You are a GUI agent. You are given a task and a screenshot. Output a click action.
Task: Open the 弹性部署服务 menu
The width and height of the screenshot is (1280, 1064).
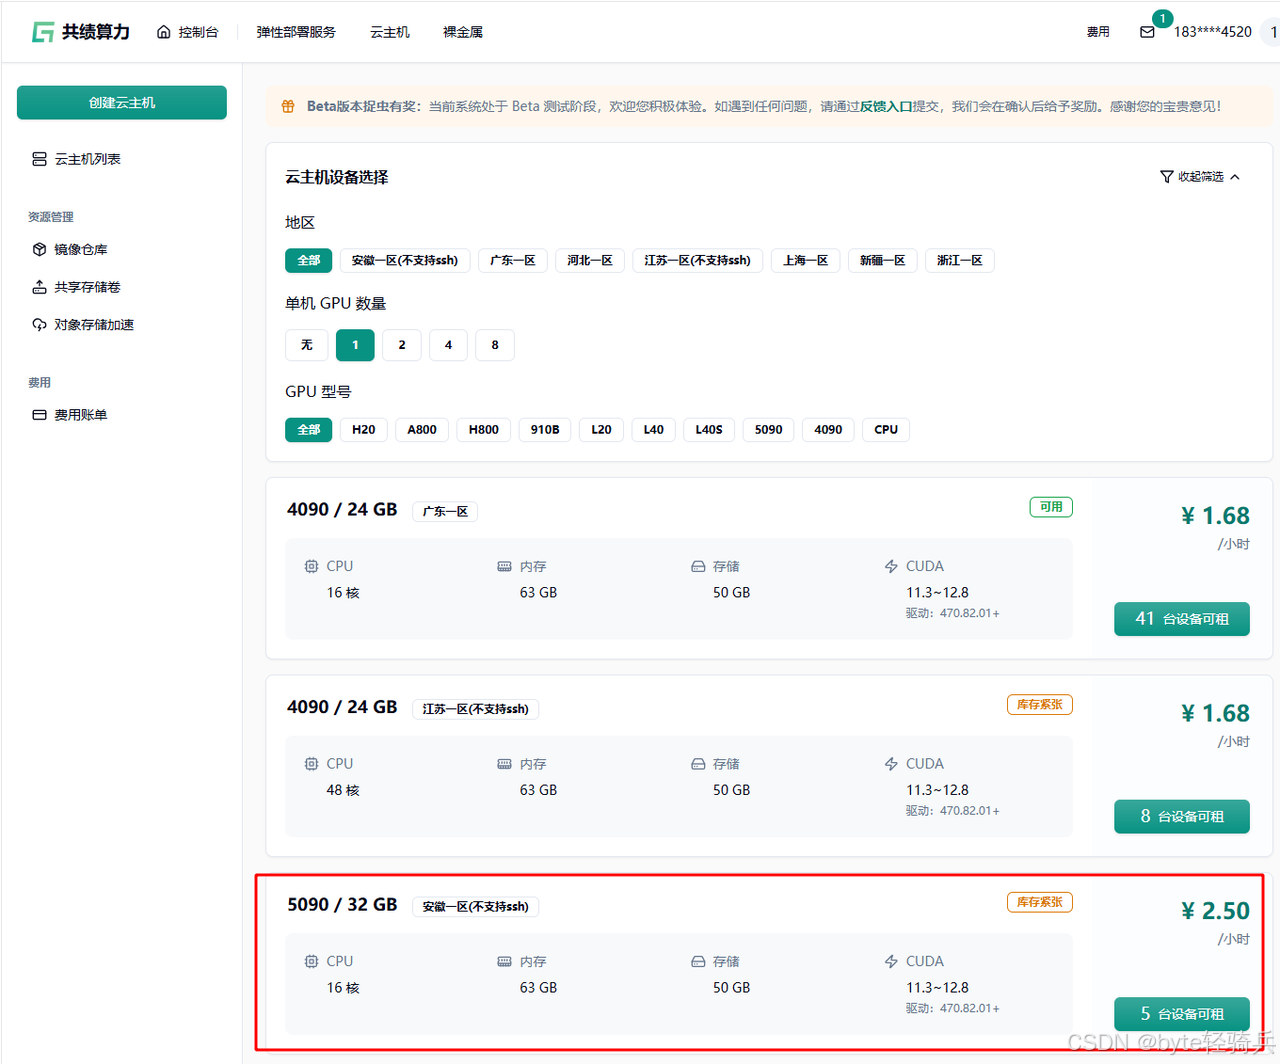click(296, 32)
